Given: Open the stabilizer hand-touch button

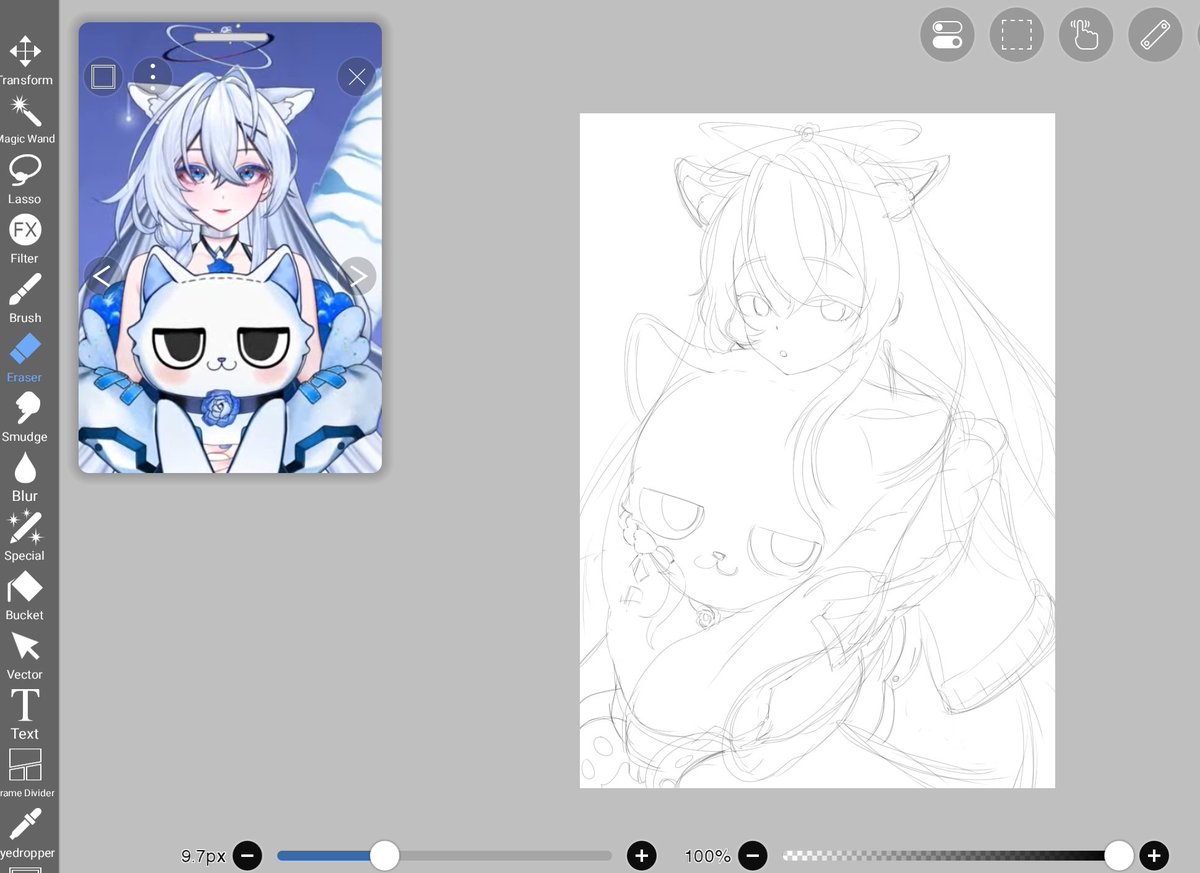Looking at the screenshot, I should 1086,35.
